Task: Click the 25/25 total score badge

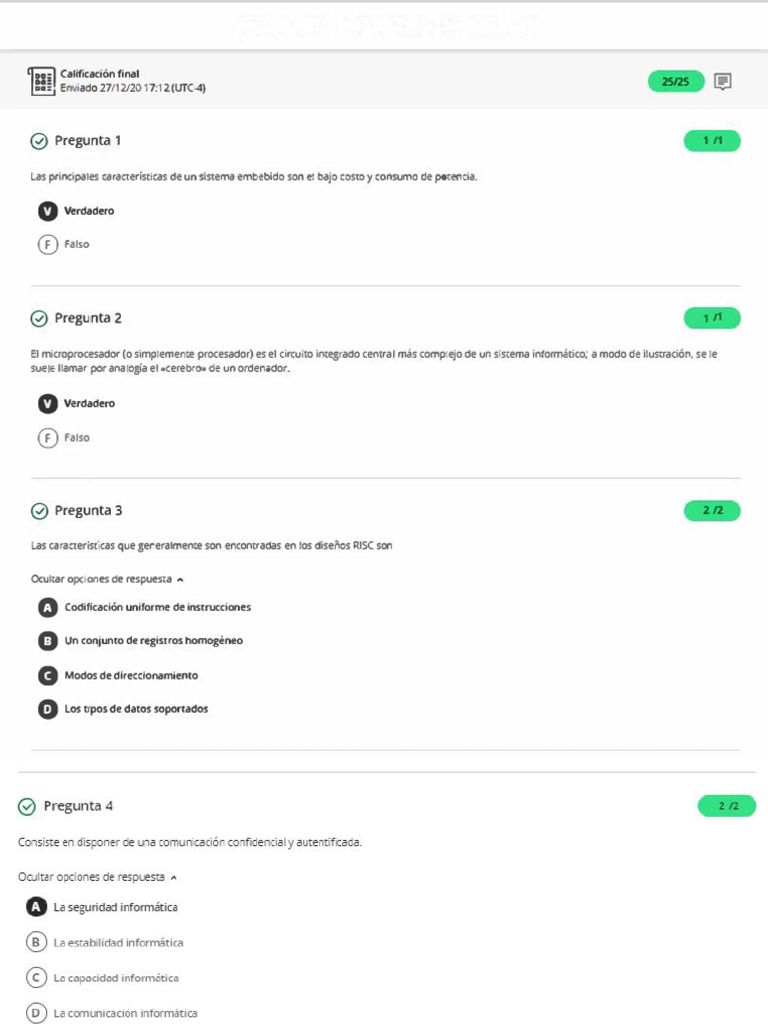Action: coord(676,82)
